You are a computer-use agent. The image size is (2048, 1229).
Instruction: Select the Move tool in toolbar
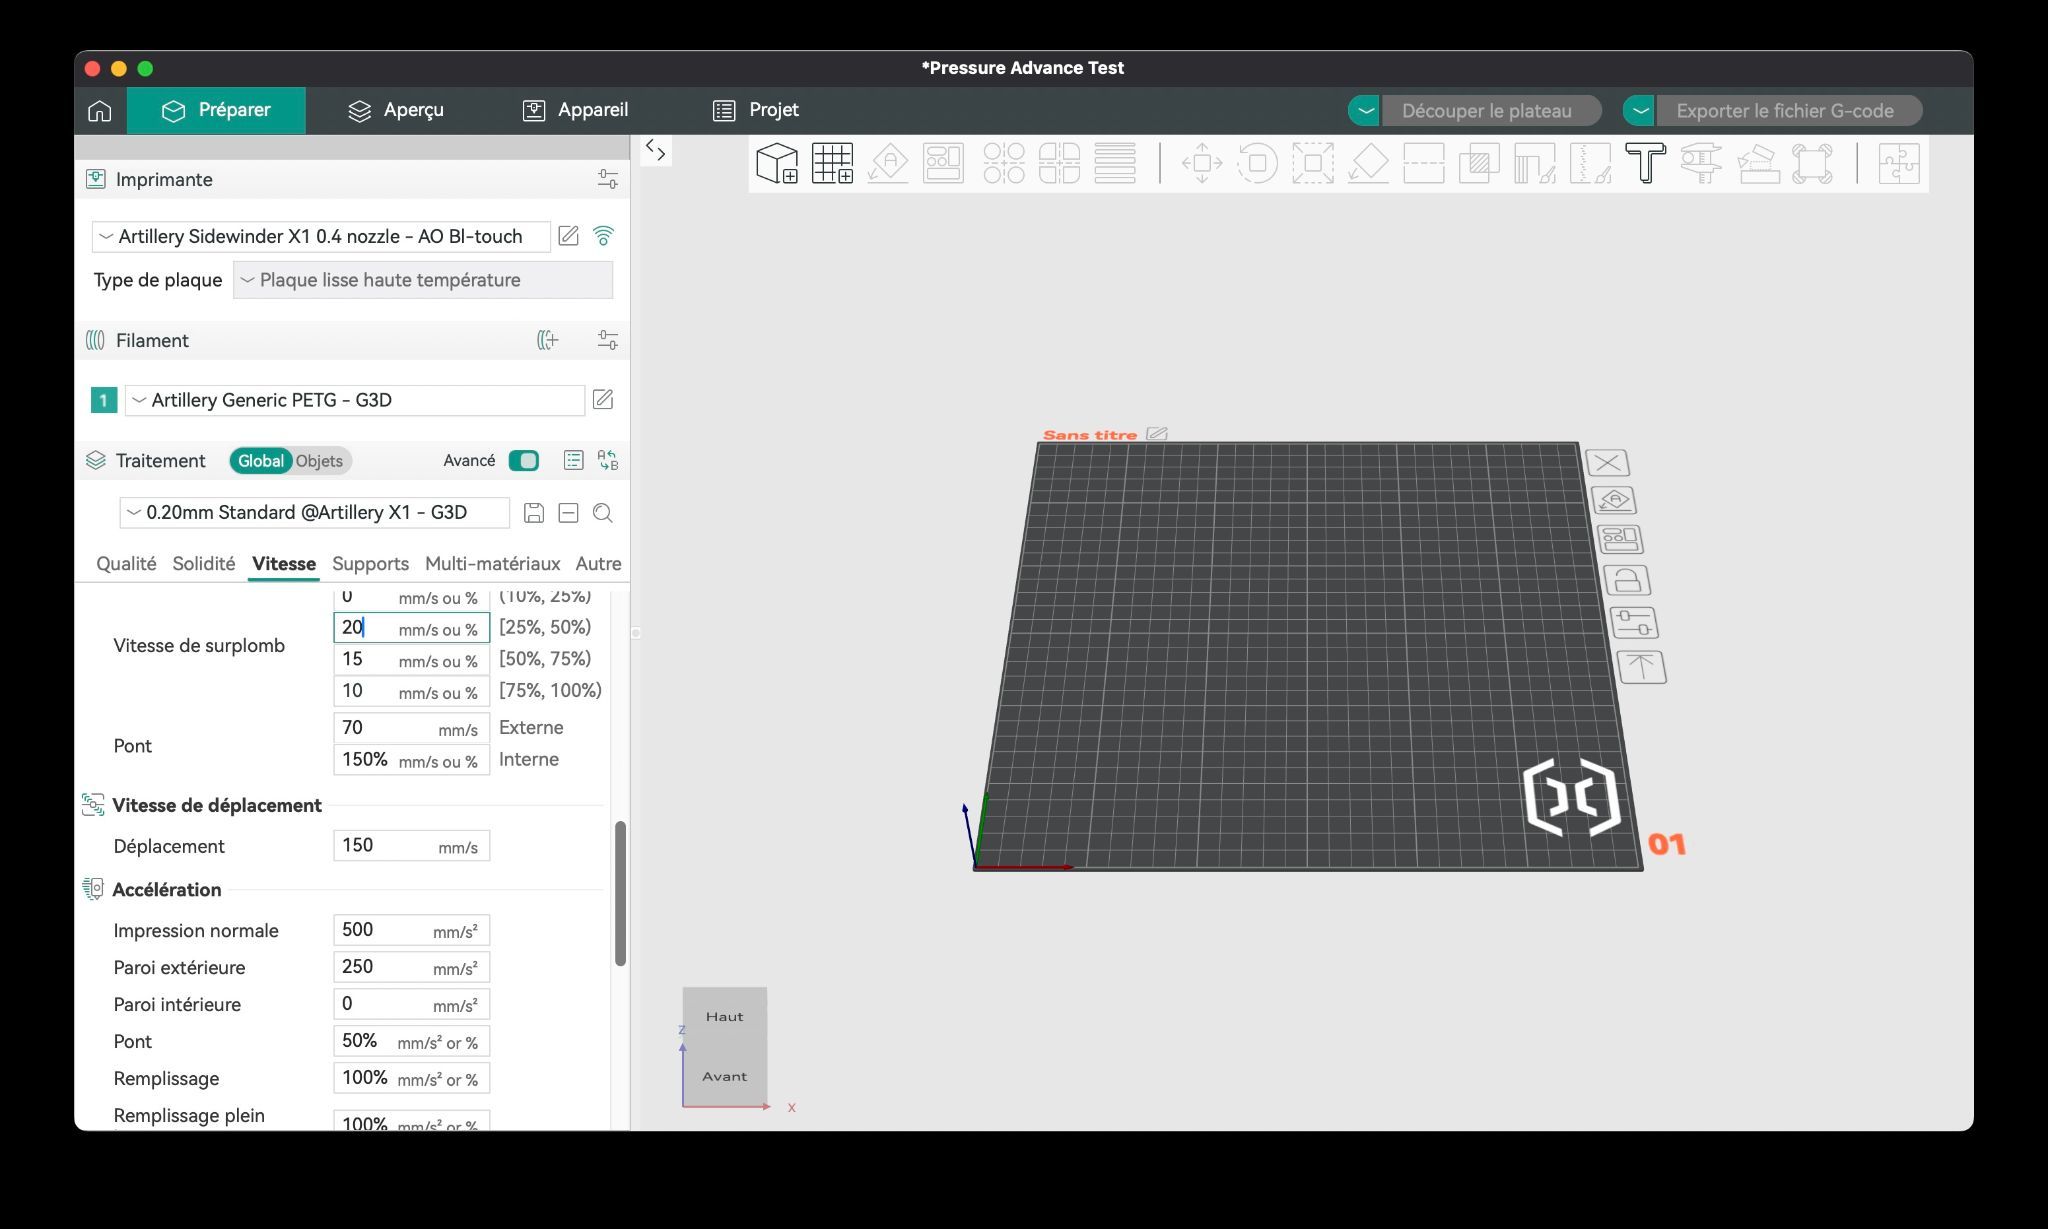tap(1202, 163)
